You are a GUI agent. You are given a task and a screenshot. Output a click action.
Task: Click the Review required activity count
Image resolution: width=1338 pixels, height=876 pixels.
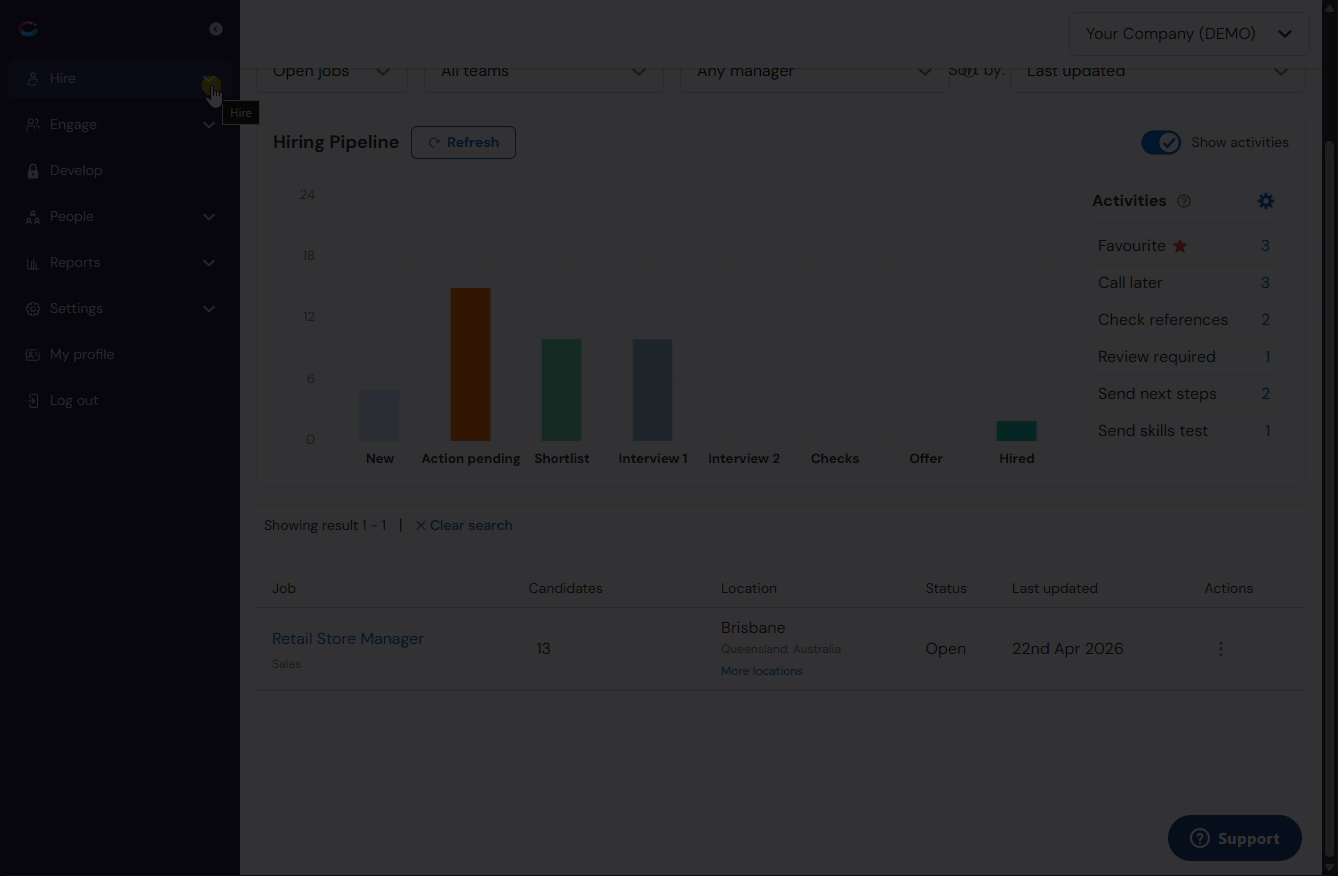[x=1268, y=357]
